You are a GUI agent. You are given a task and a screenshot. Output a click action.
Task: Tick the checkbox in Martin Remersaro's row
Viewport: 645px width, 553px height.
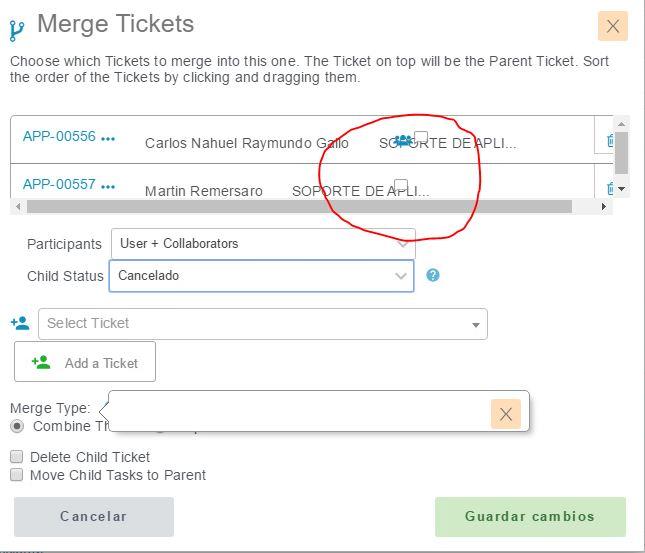tap(401, 184)
